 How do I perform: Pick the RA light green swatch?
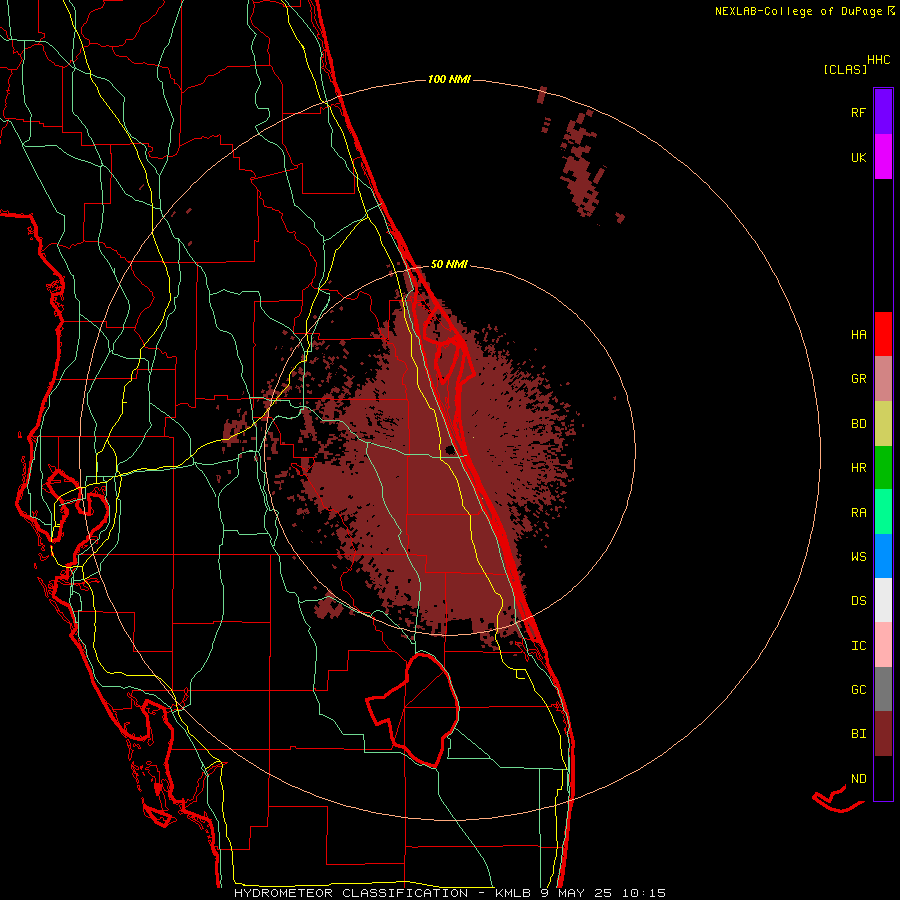(x=883, y=512)
